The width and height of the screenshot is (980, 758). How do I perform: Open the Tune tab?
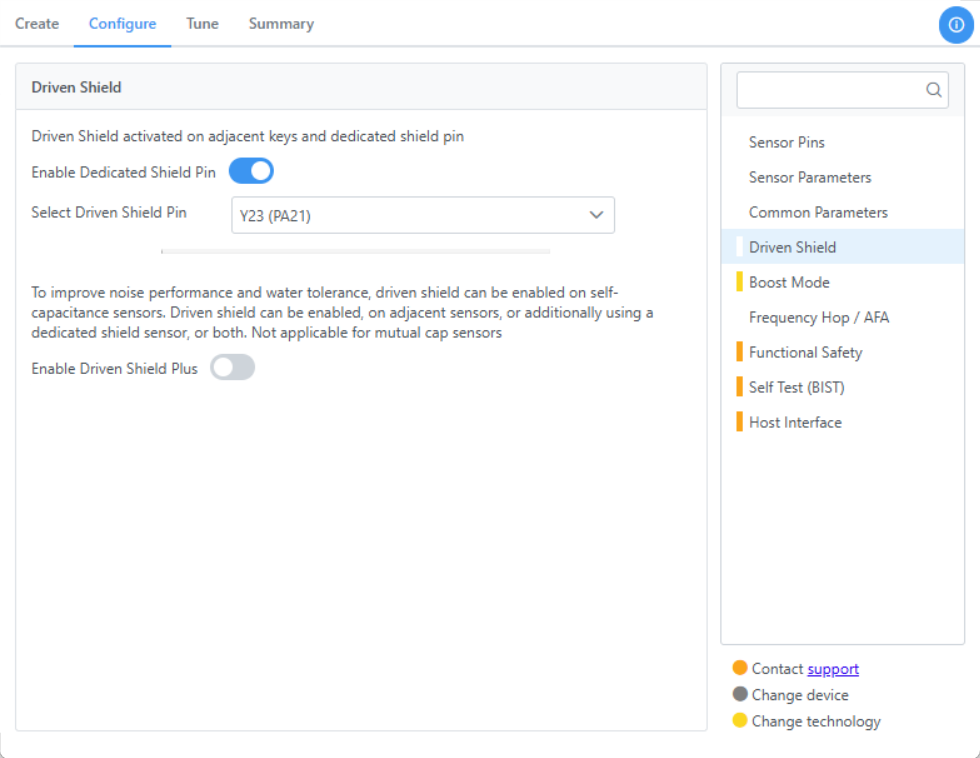click(202, 24)
